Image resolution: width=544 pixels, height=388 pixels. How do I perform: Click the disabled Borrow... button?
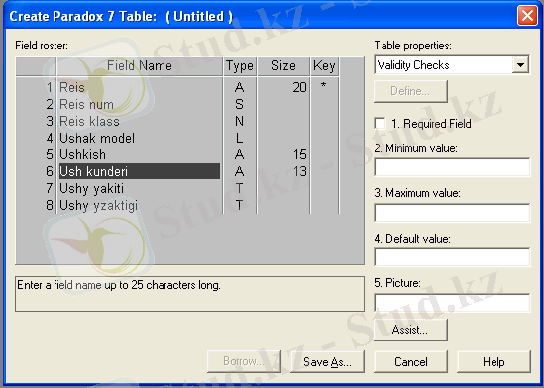point(244,362)
